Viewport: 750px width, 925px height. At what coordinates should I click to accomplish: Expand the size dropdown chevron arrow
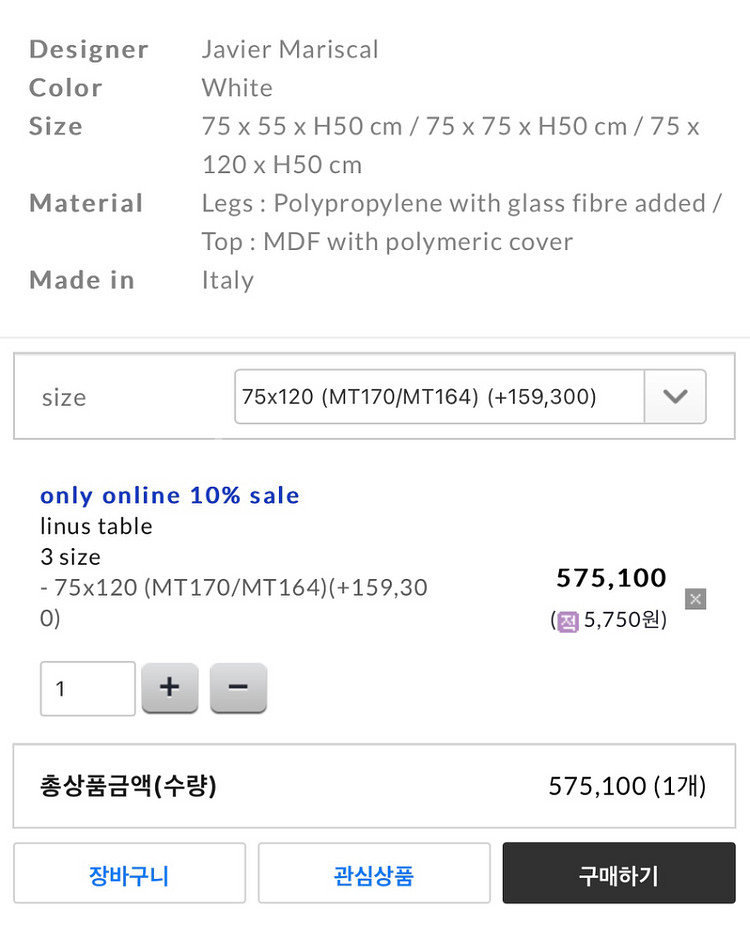[674, 396]
